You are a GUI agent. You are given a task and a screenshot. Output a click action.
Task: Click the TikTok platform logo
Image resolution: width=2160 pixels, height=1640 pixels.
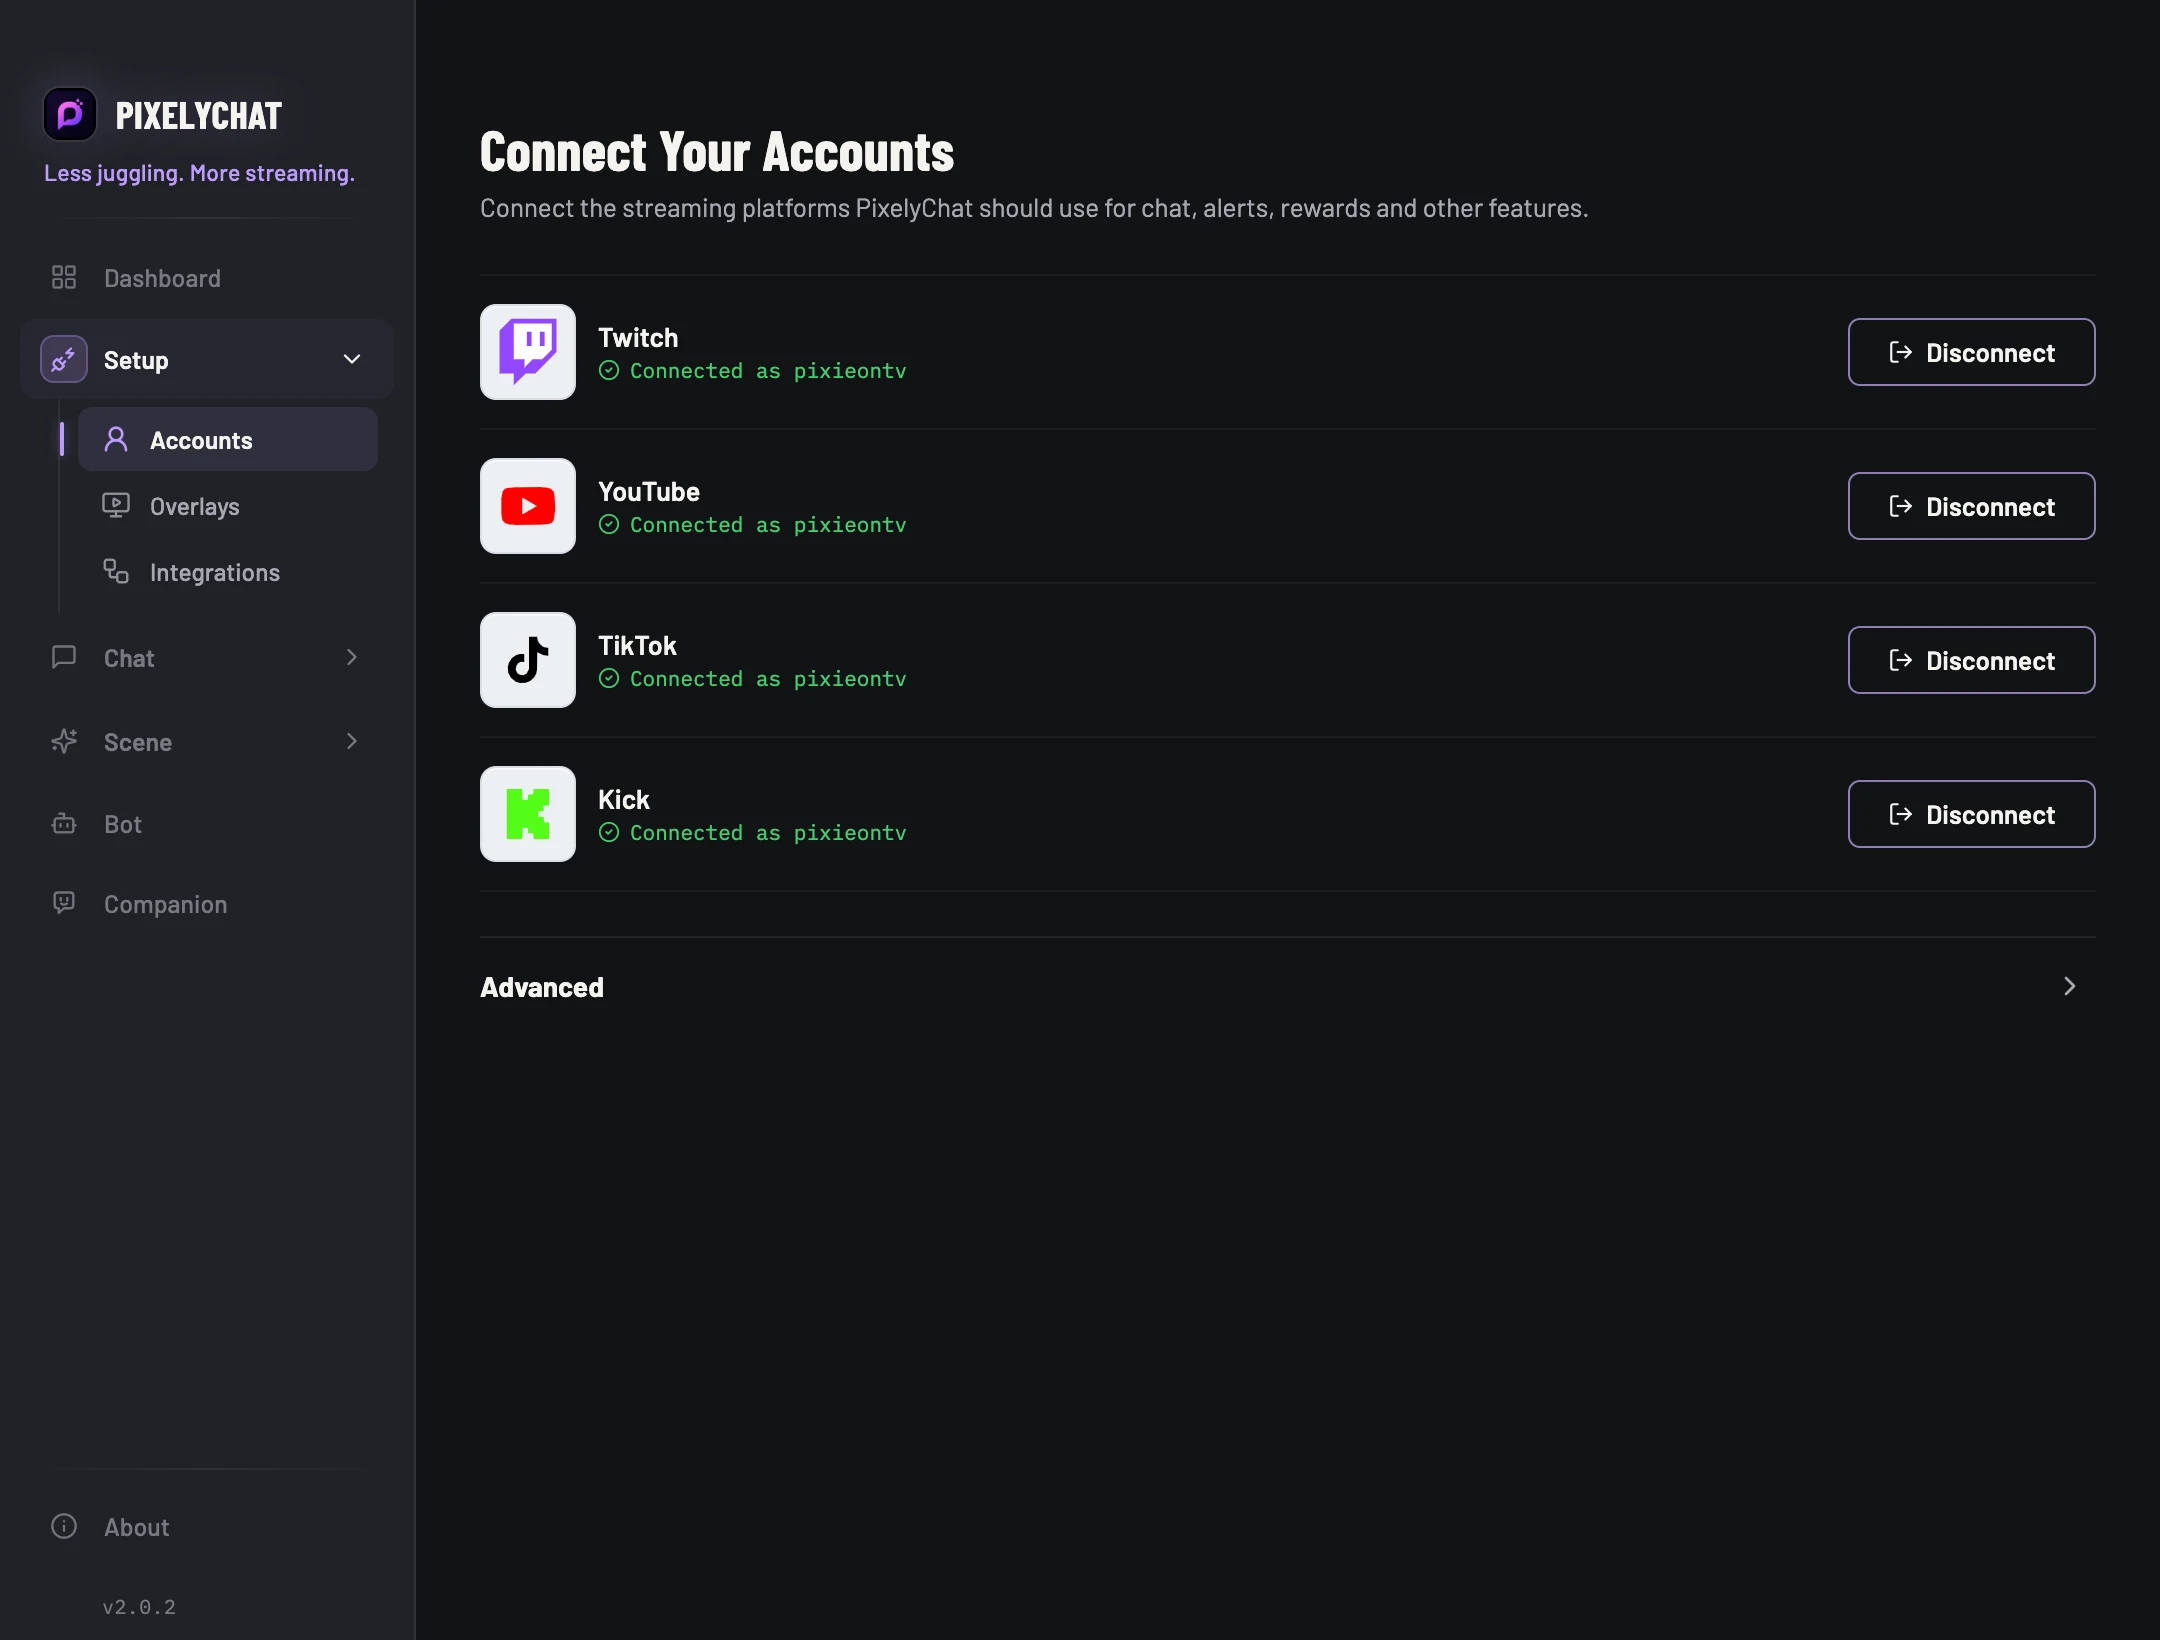coord(528,660)
